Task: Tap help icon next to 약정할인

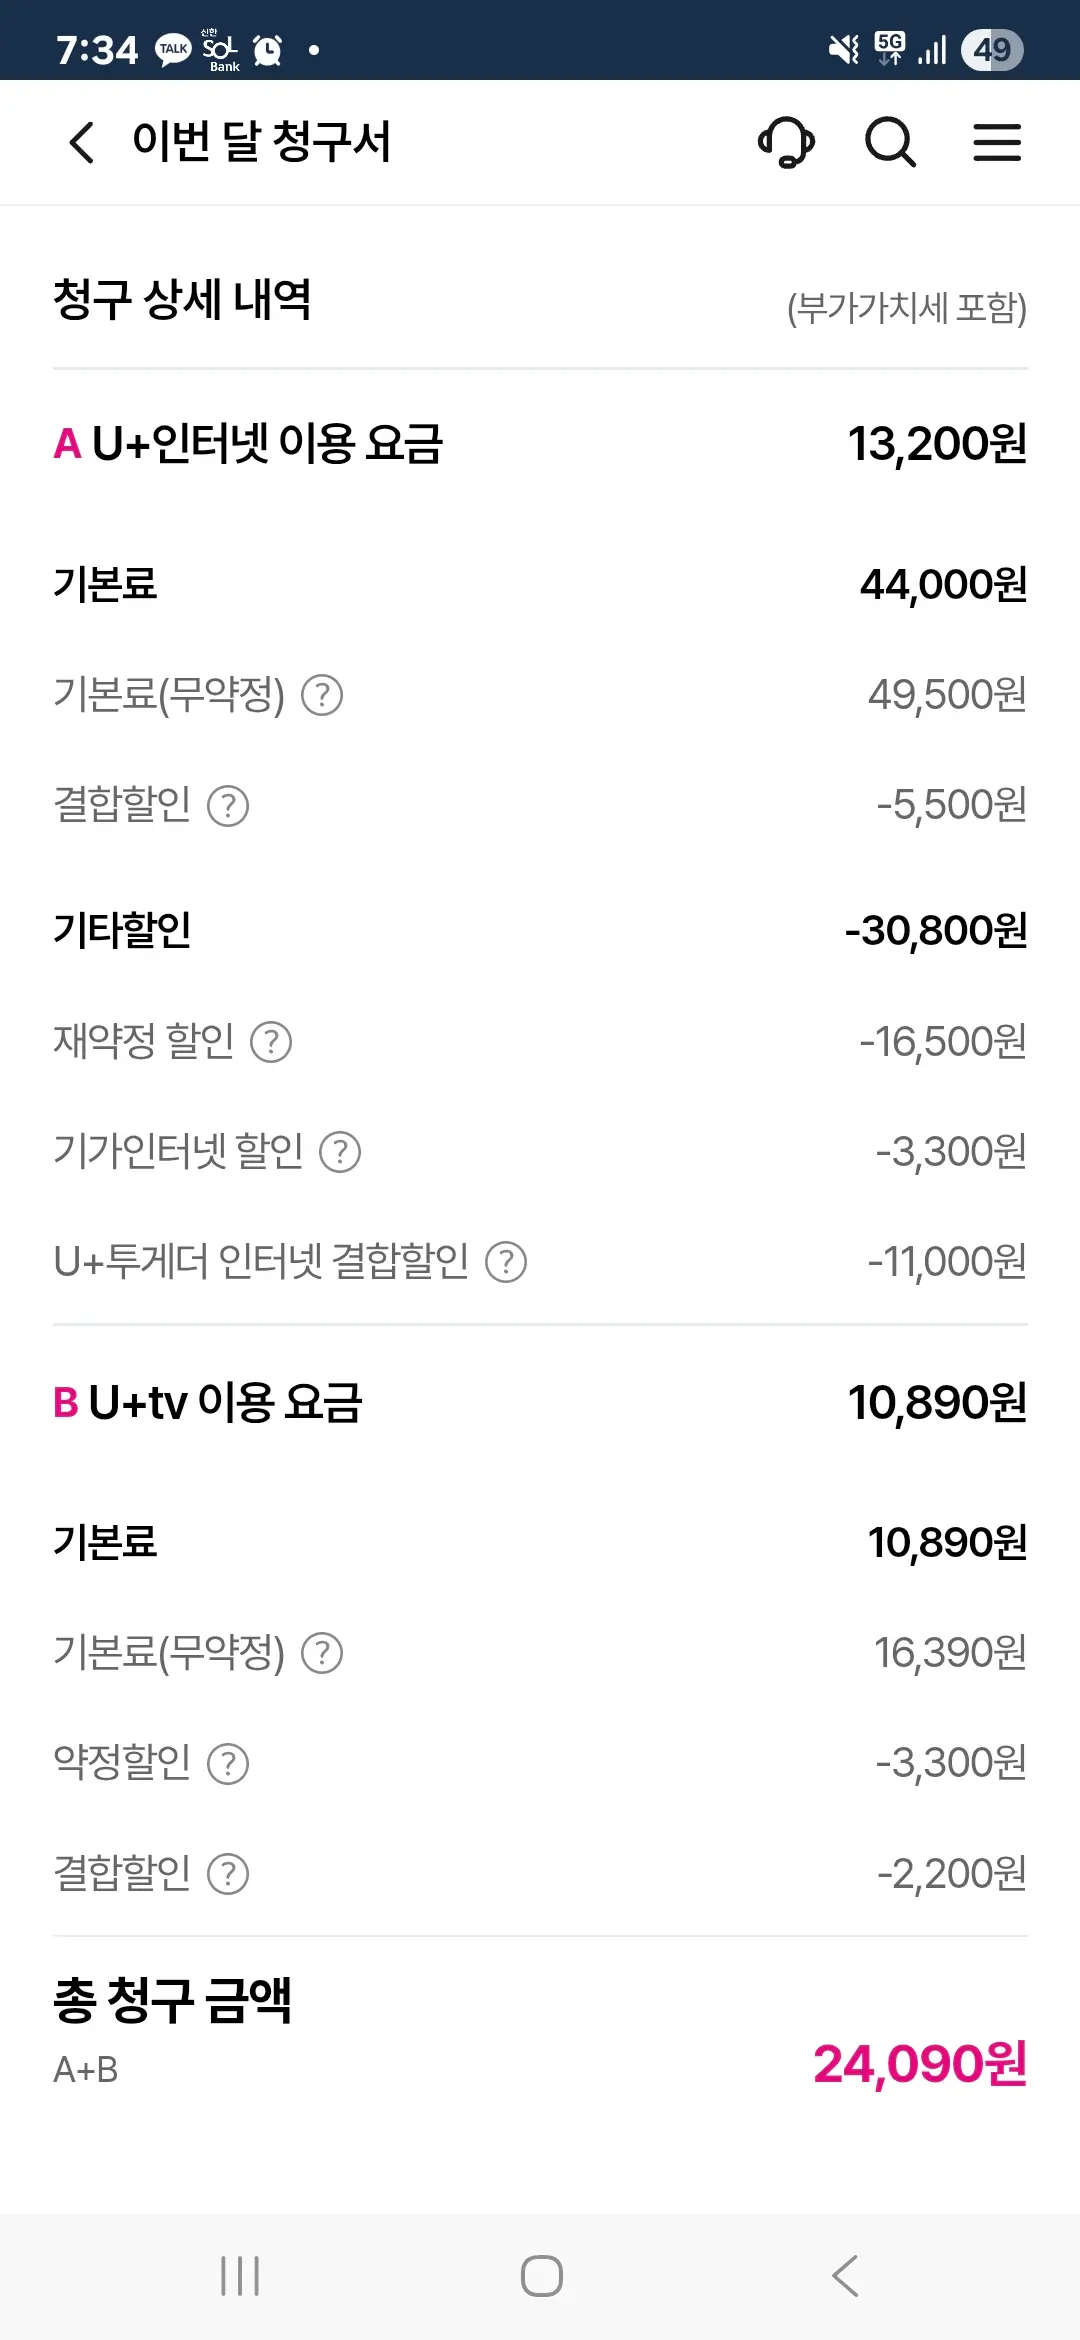Action: click(x=228, y=1763)
